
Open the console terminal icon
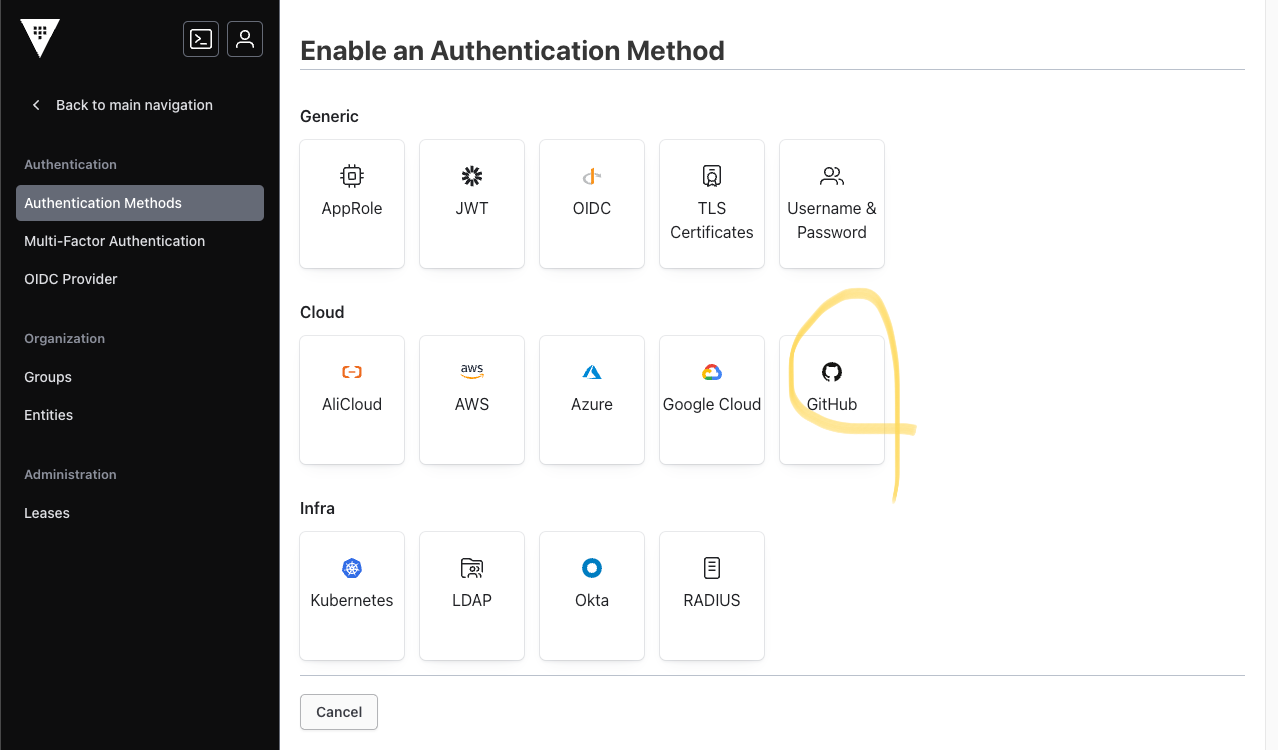(x=201, y=39)
